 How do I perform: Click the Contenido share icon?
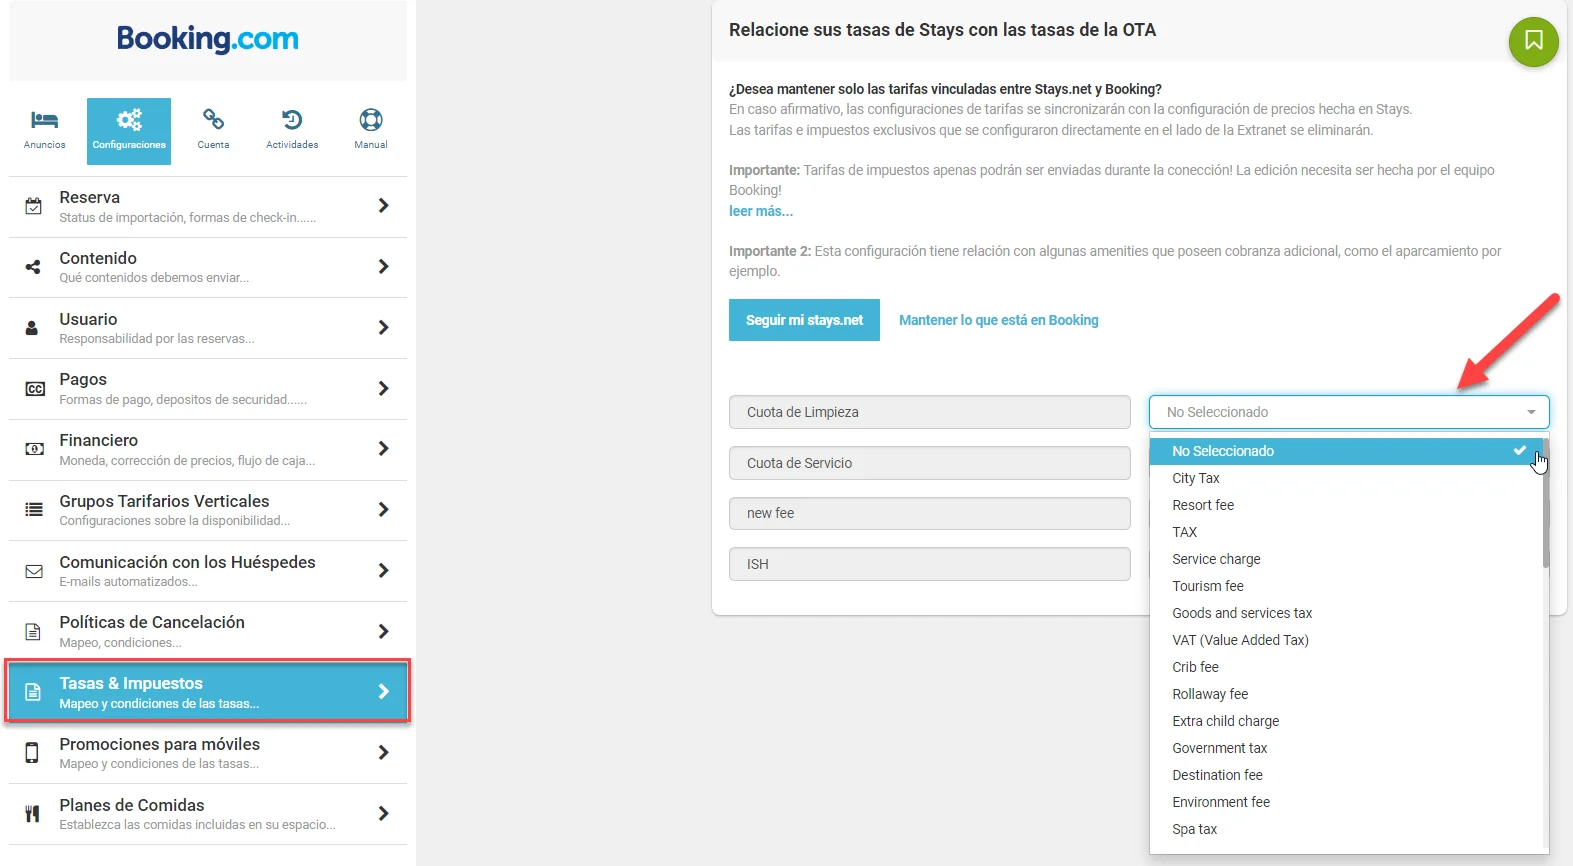click(34, 267)
